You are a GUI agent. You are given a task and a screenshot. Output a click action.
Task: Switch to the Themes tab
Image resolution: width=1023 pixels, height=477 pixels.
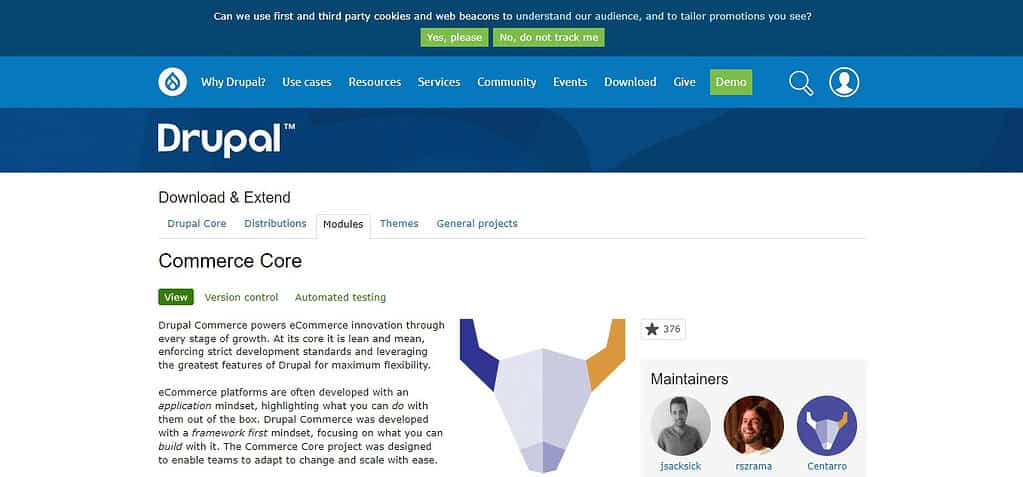399,224
